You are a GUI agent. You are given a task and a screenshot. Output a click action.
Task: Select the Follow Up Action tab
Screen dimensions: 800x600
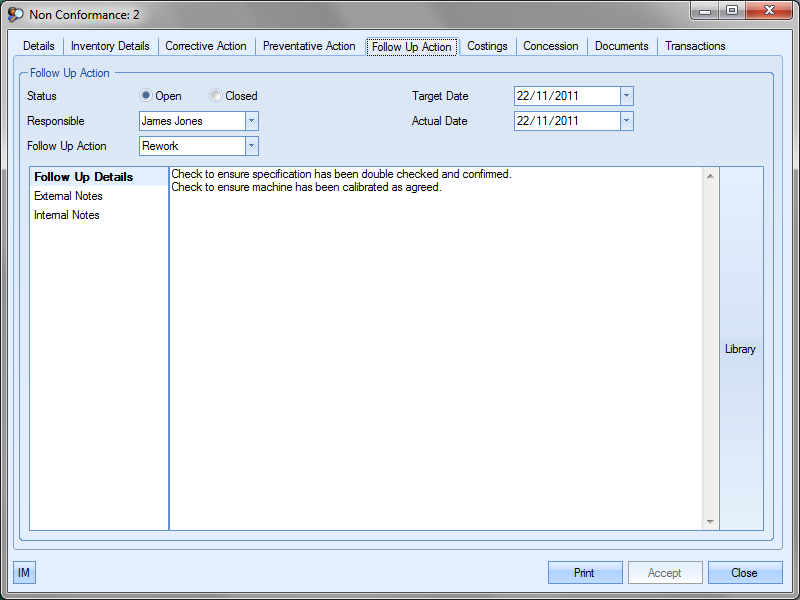tap(412, 47)
